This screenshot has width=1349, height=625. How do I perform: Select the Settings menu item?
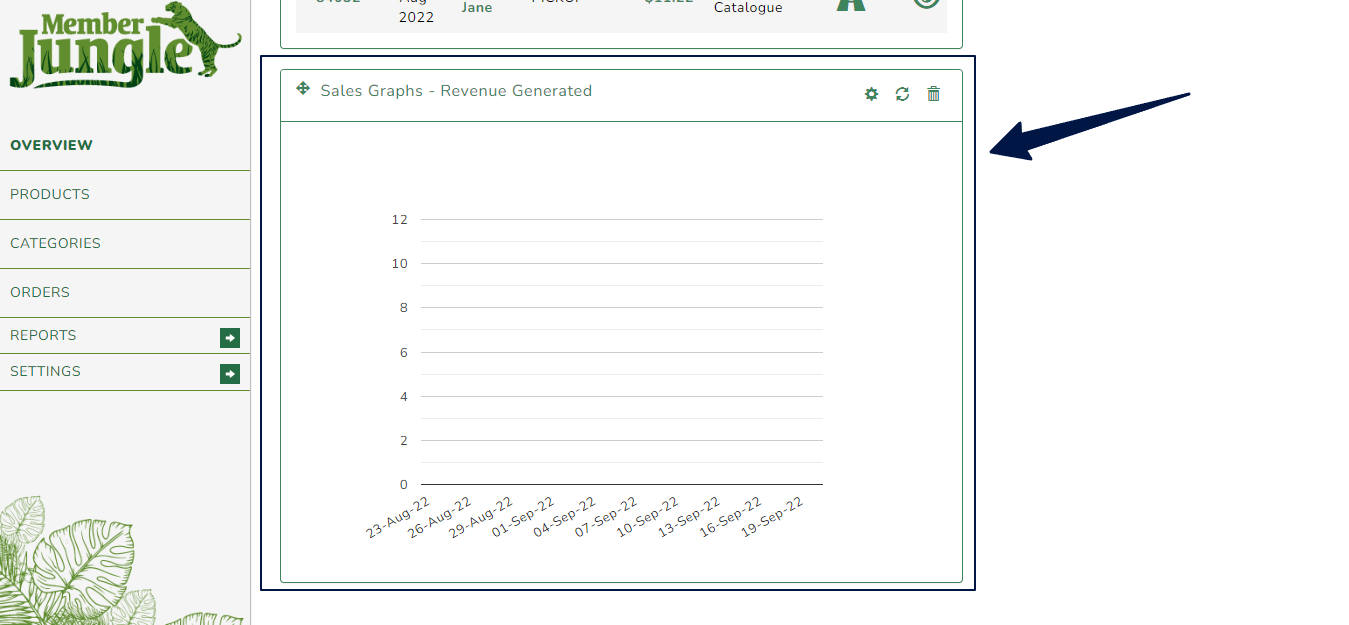45,371
